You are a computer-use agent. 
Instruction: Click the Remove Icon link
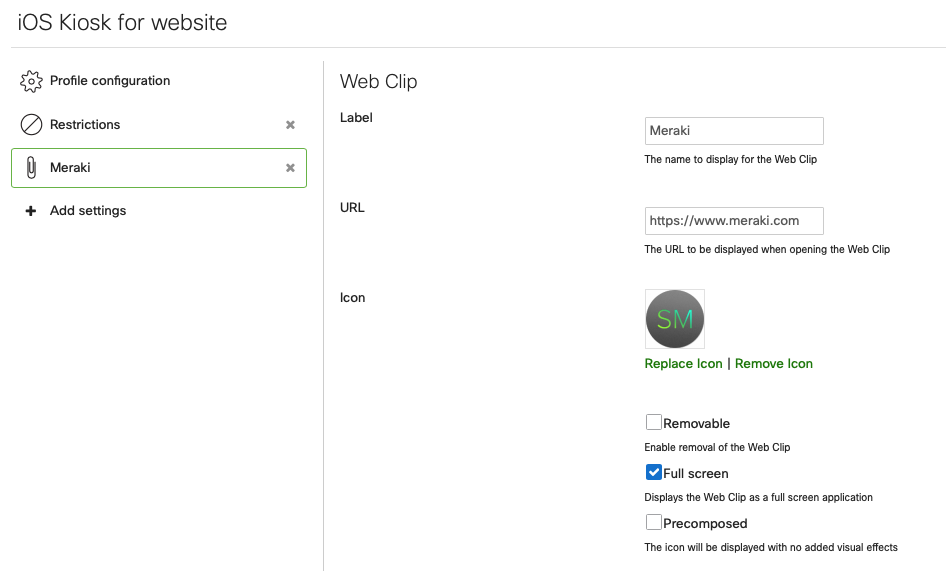774,364
